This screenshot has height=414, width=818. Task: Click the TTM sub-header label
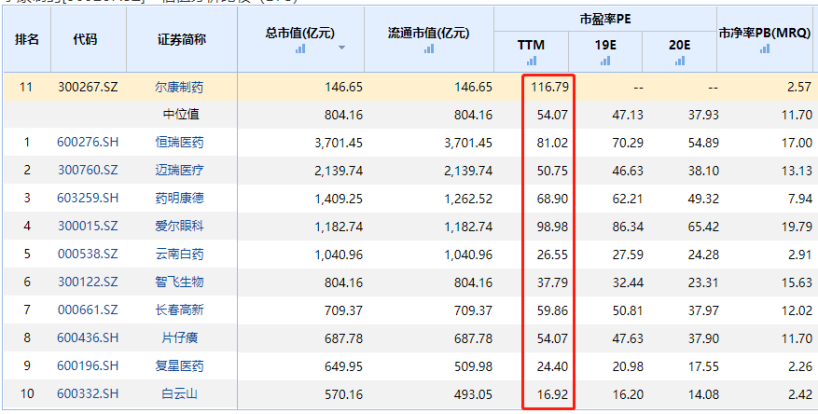(x=531, y=45)
